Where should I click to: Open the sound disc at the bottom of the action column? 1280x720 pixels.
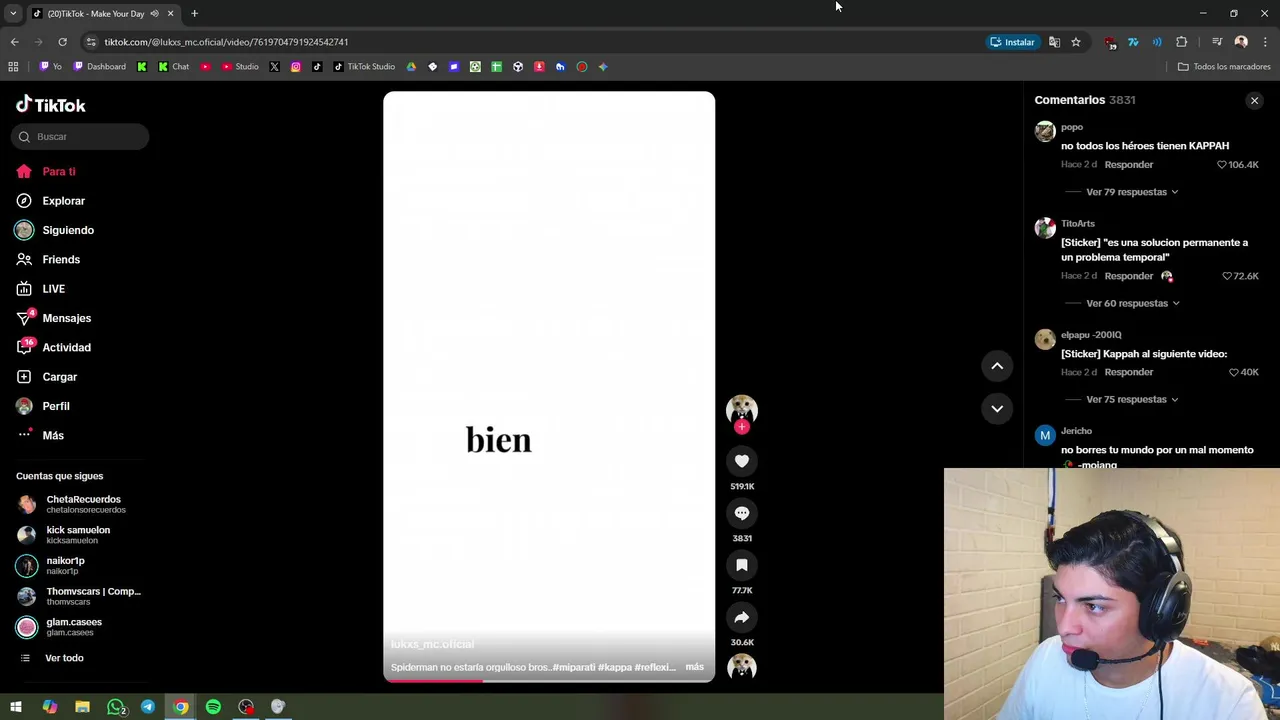[742, 667]
